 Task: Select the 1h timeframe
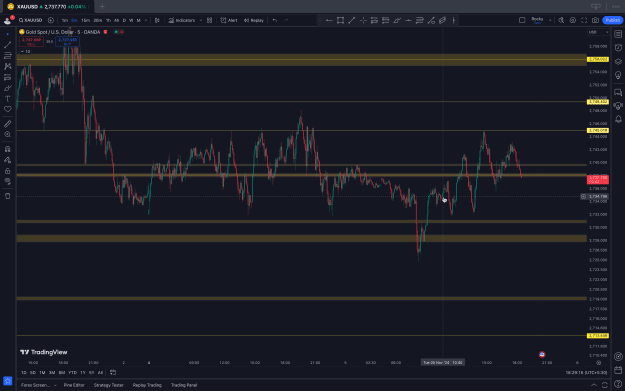tap(108, 20)
